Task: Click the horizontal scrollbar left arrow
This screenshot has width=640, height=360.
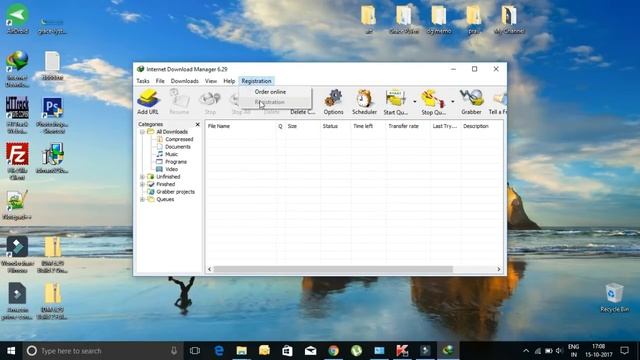Action: [209, 269]
